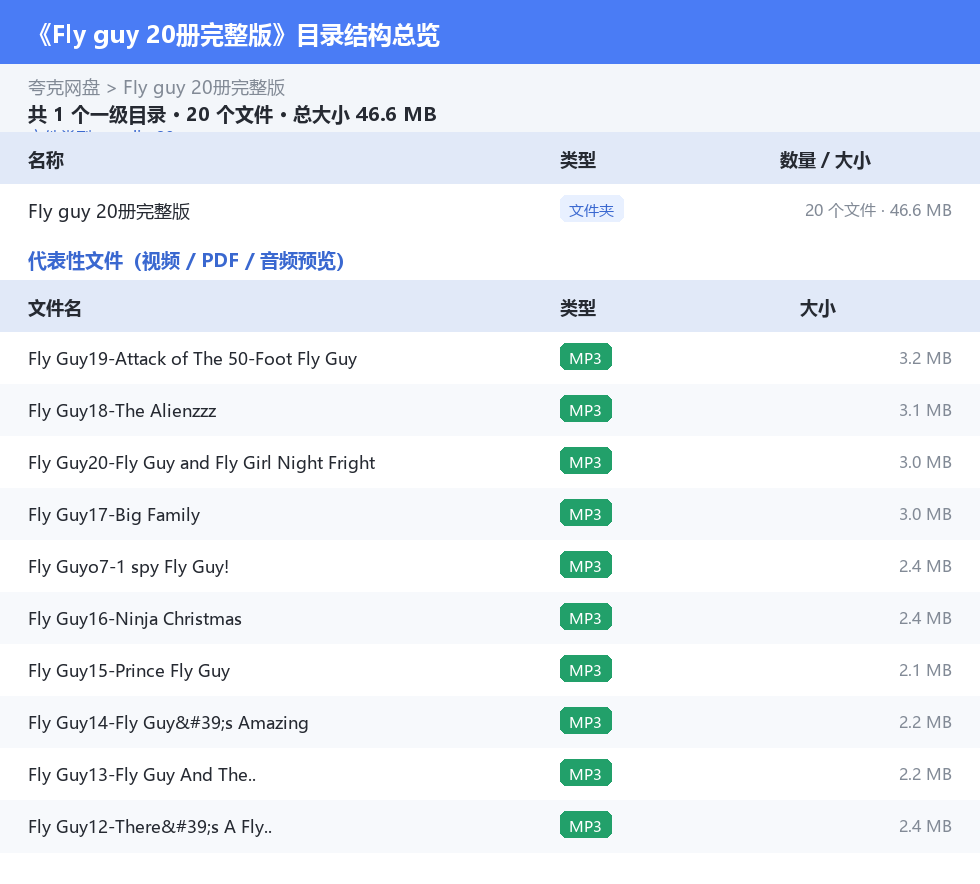Click MP3 badge for Fly Guy13 row
The image size is (980, 884).
(x=586, y=773)
